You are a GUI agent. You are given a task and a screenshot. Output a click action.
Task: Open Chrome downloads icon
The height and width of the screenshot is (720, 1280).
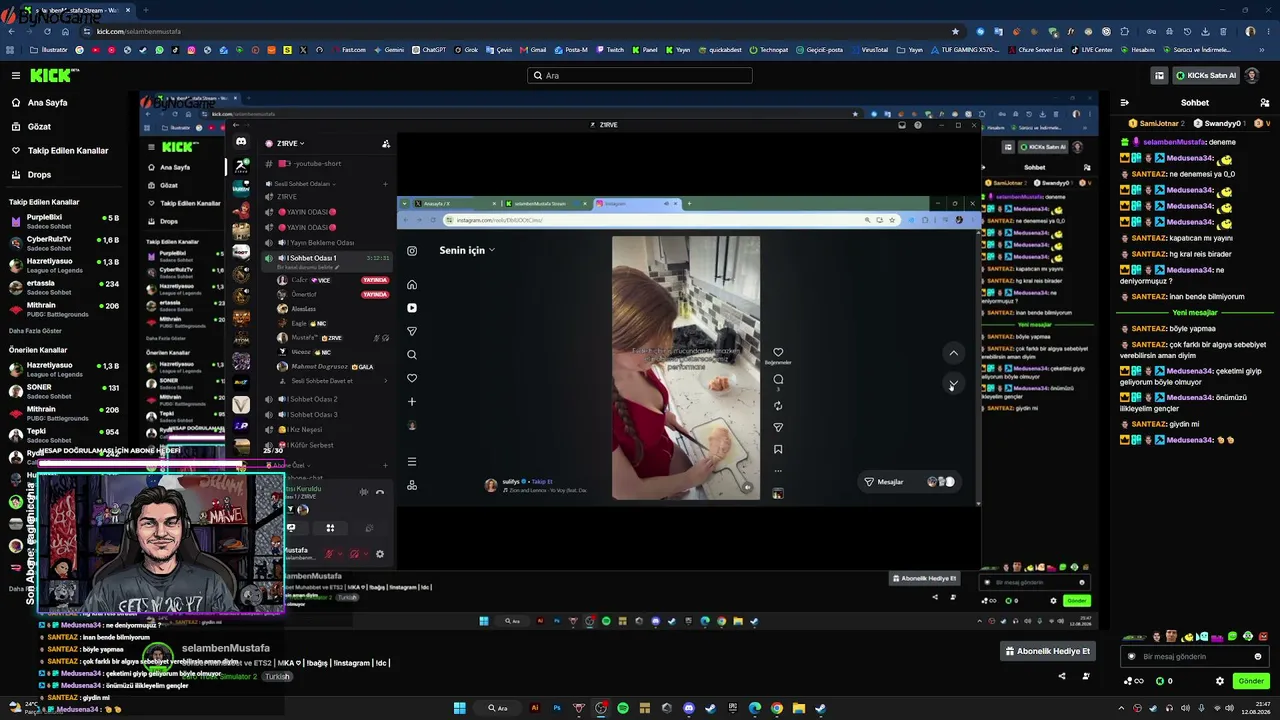(x=1206, y=31)
